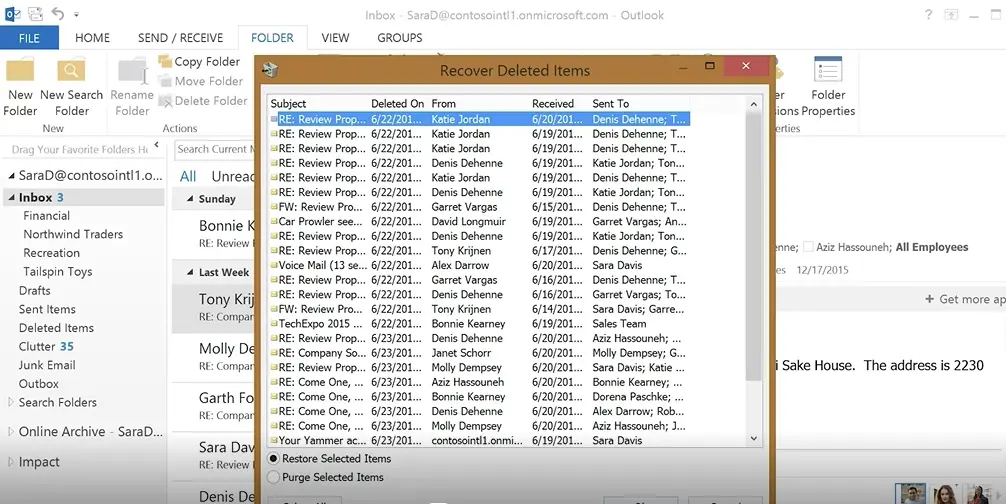Click the envelope icon of Car Prowler row
Image resolution: width=1006 pixels, height=504 pixels.
[274, 222]
